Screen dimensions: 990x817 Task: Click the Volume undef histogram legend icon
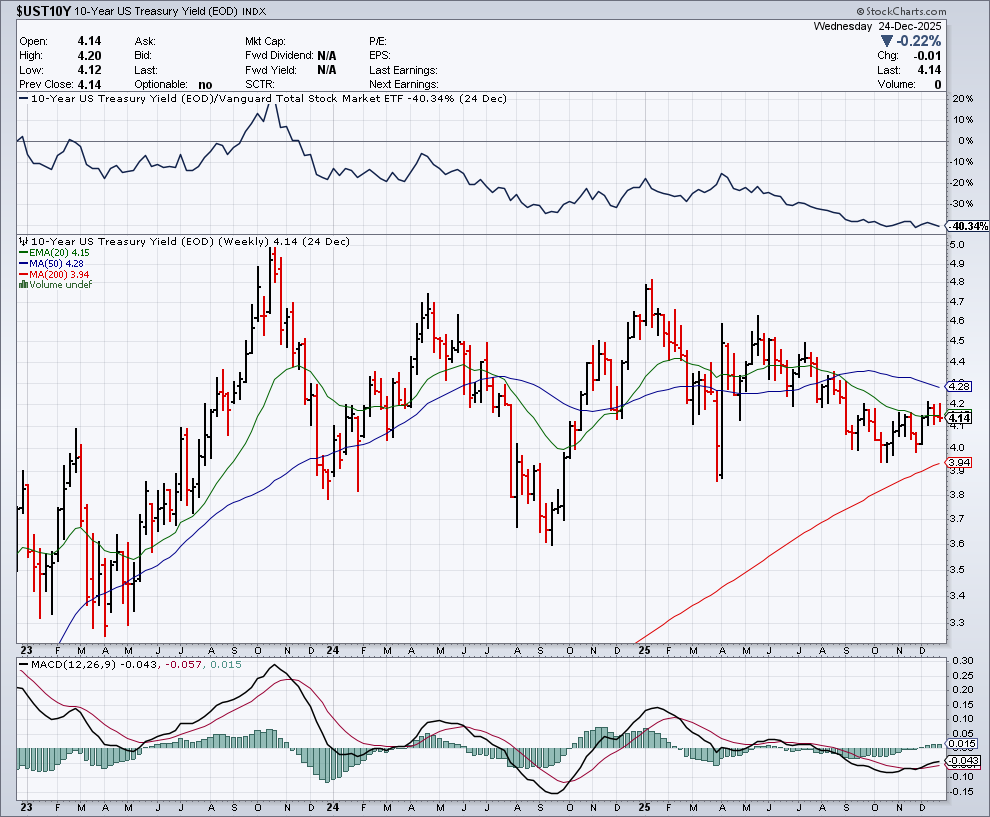[x=25, y=285]
